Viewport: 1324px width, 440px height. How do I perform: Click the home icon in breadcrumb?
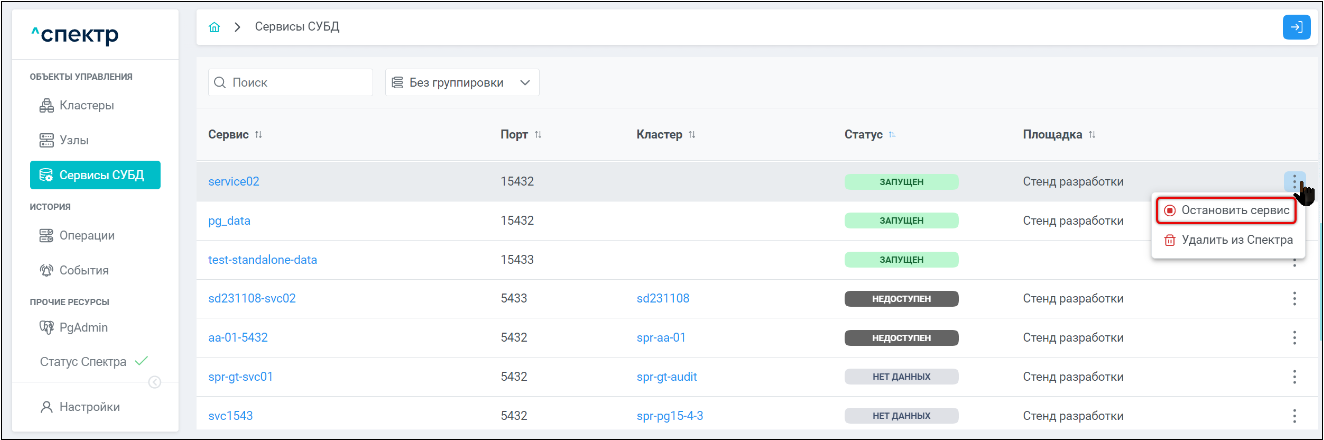pos(214,27)
